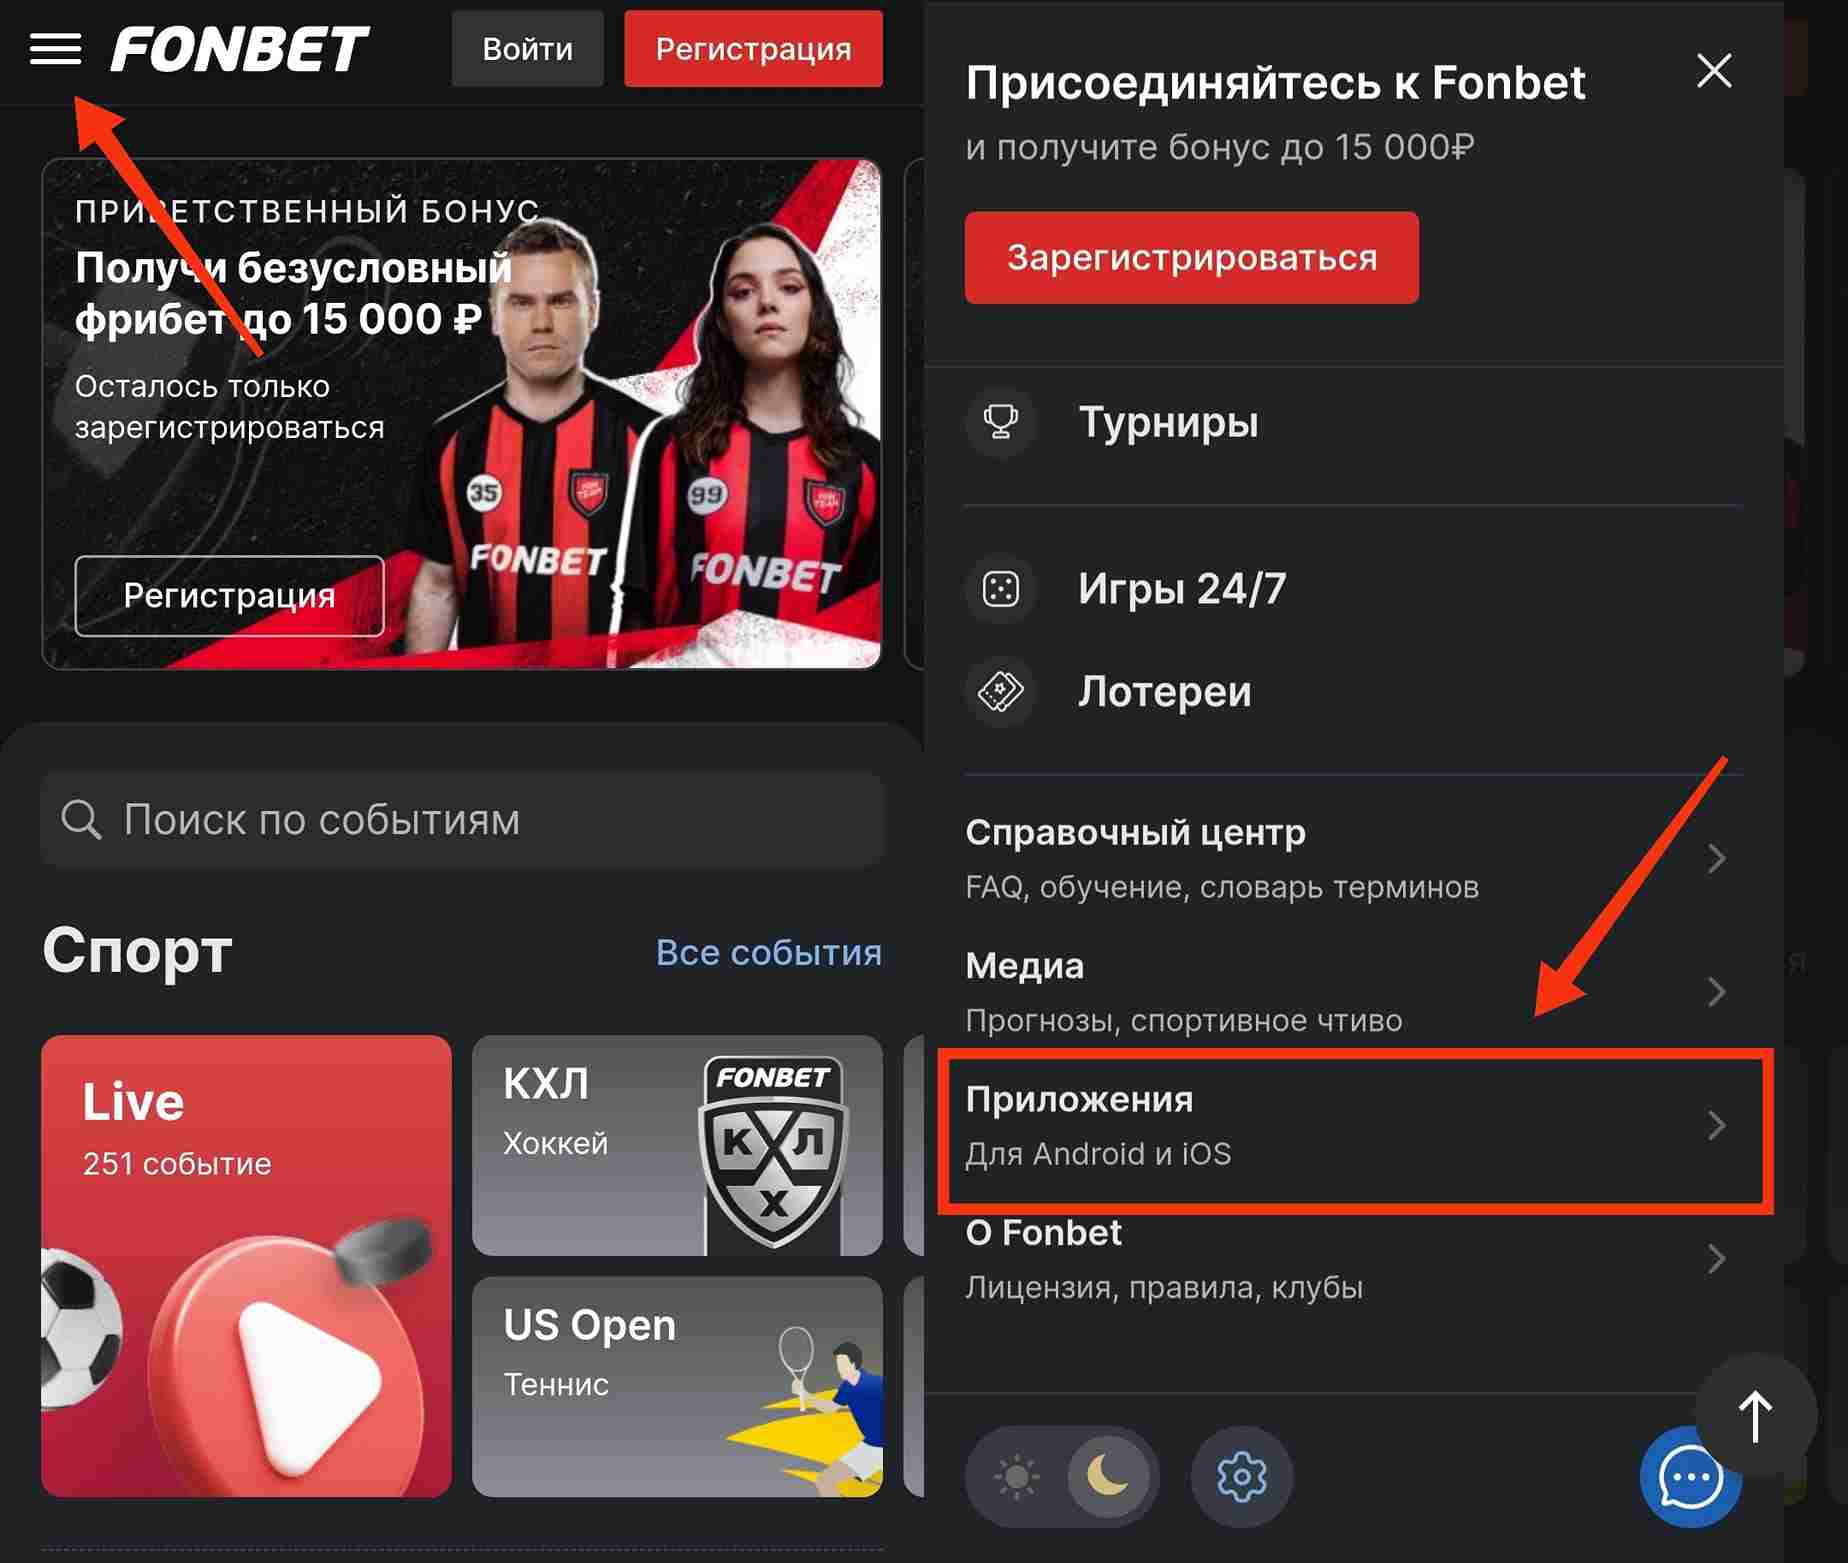Screen dimensions: 1848x1563
Task: Click the scroll-to-top arrow button
Action: click(x=1756, y=1415)
